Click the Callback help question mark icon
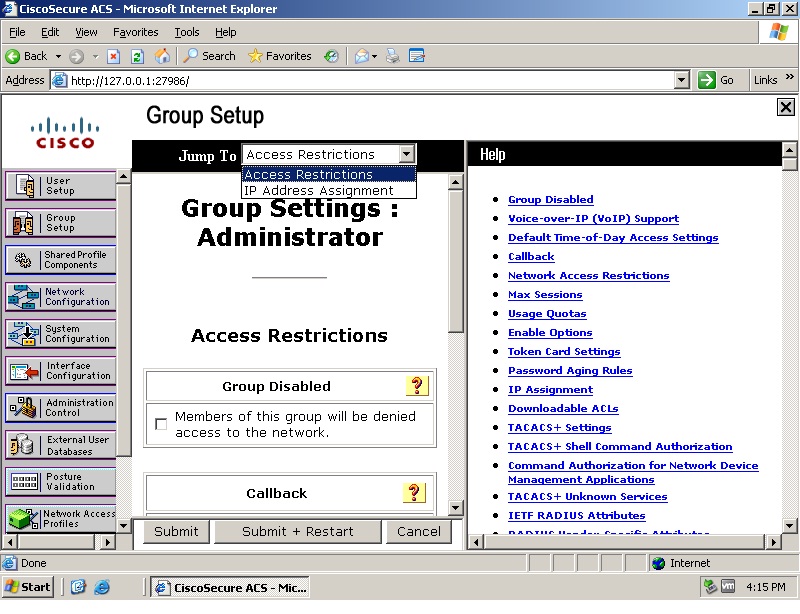 tap(414, 493)
